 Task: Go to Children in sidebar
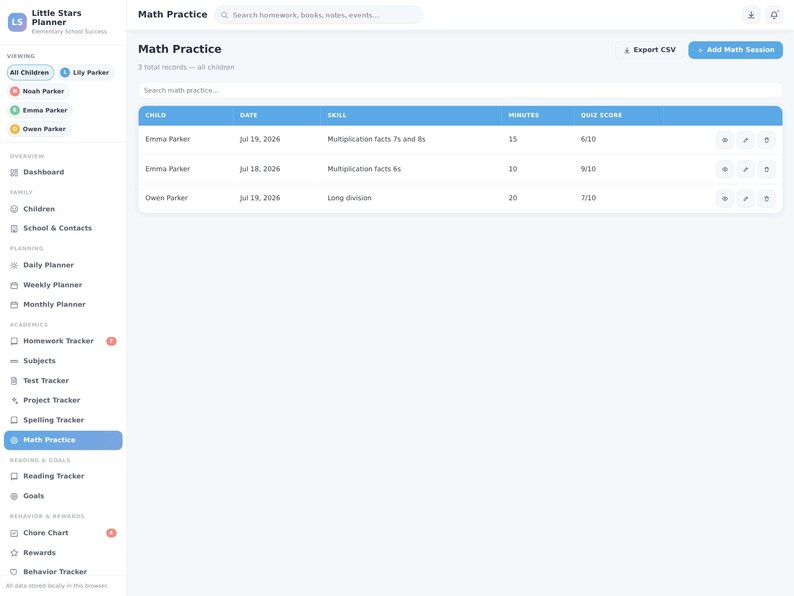(x=63, y=209)
